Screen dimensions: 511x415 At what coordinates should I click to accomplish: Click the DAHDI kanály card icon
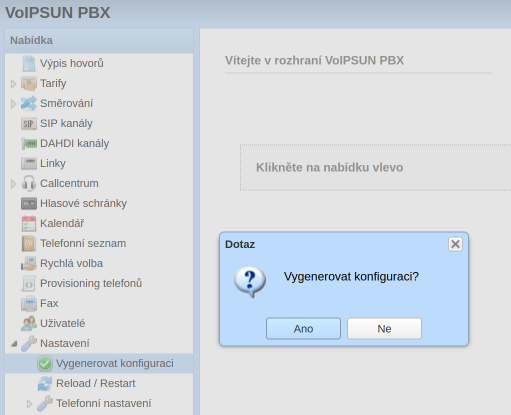(x=29, y=143)
